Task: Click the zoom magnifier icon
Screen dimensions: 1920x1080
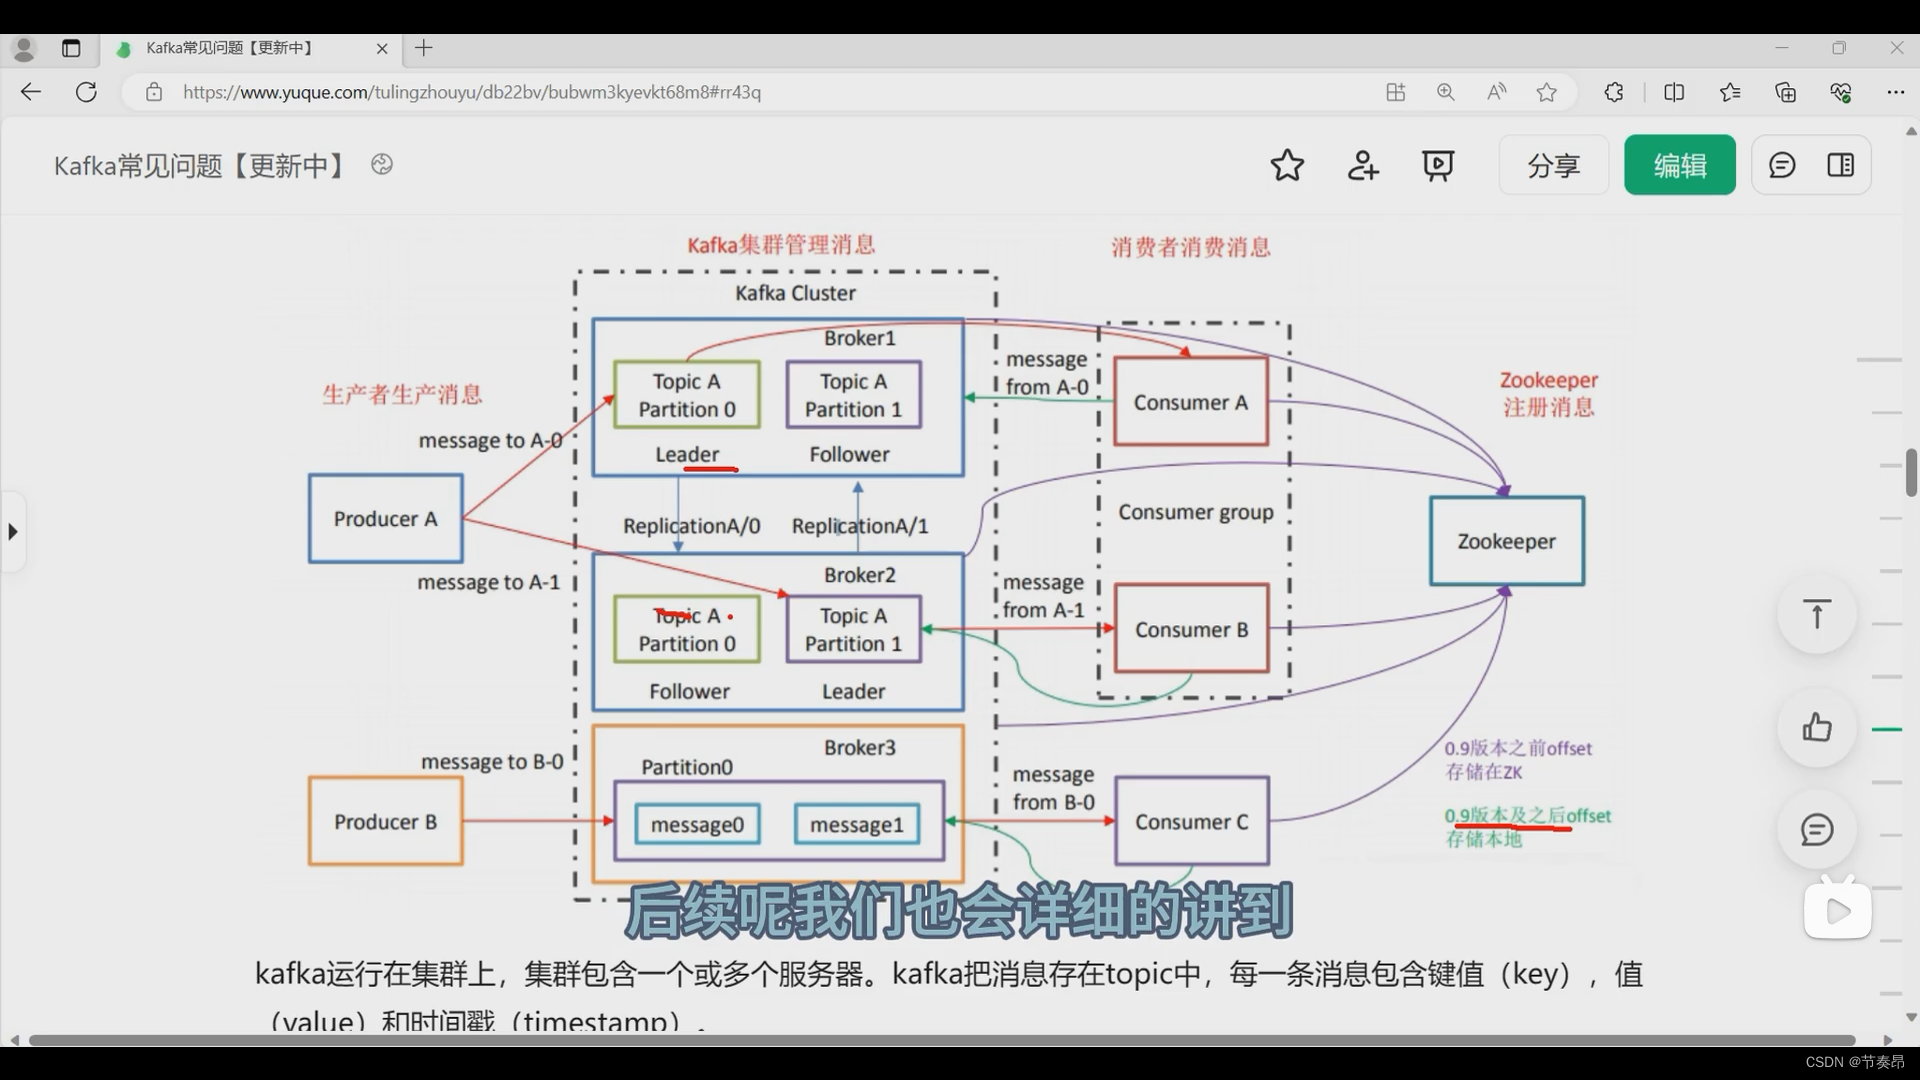Action: [x=1446, y=92]
